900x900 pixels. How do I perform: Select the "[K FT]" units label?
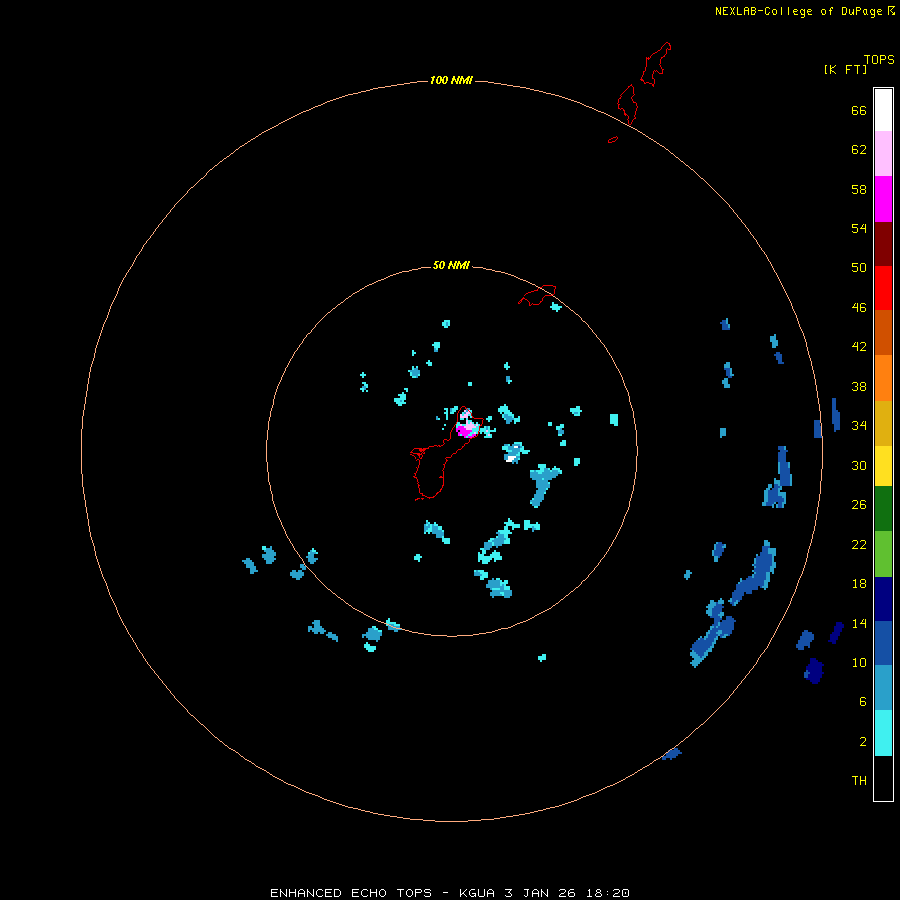845,70
